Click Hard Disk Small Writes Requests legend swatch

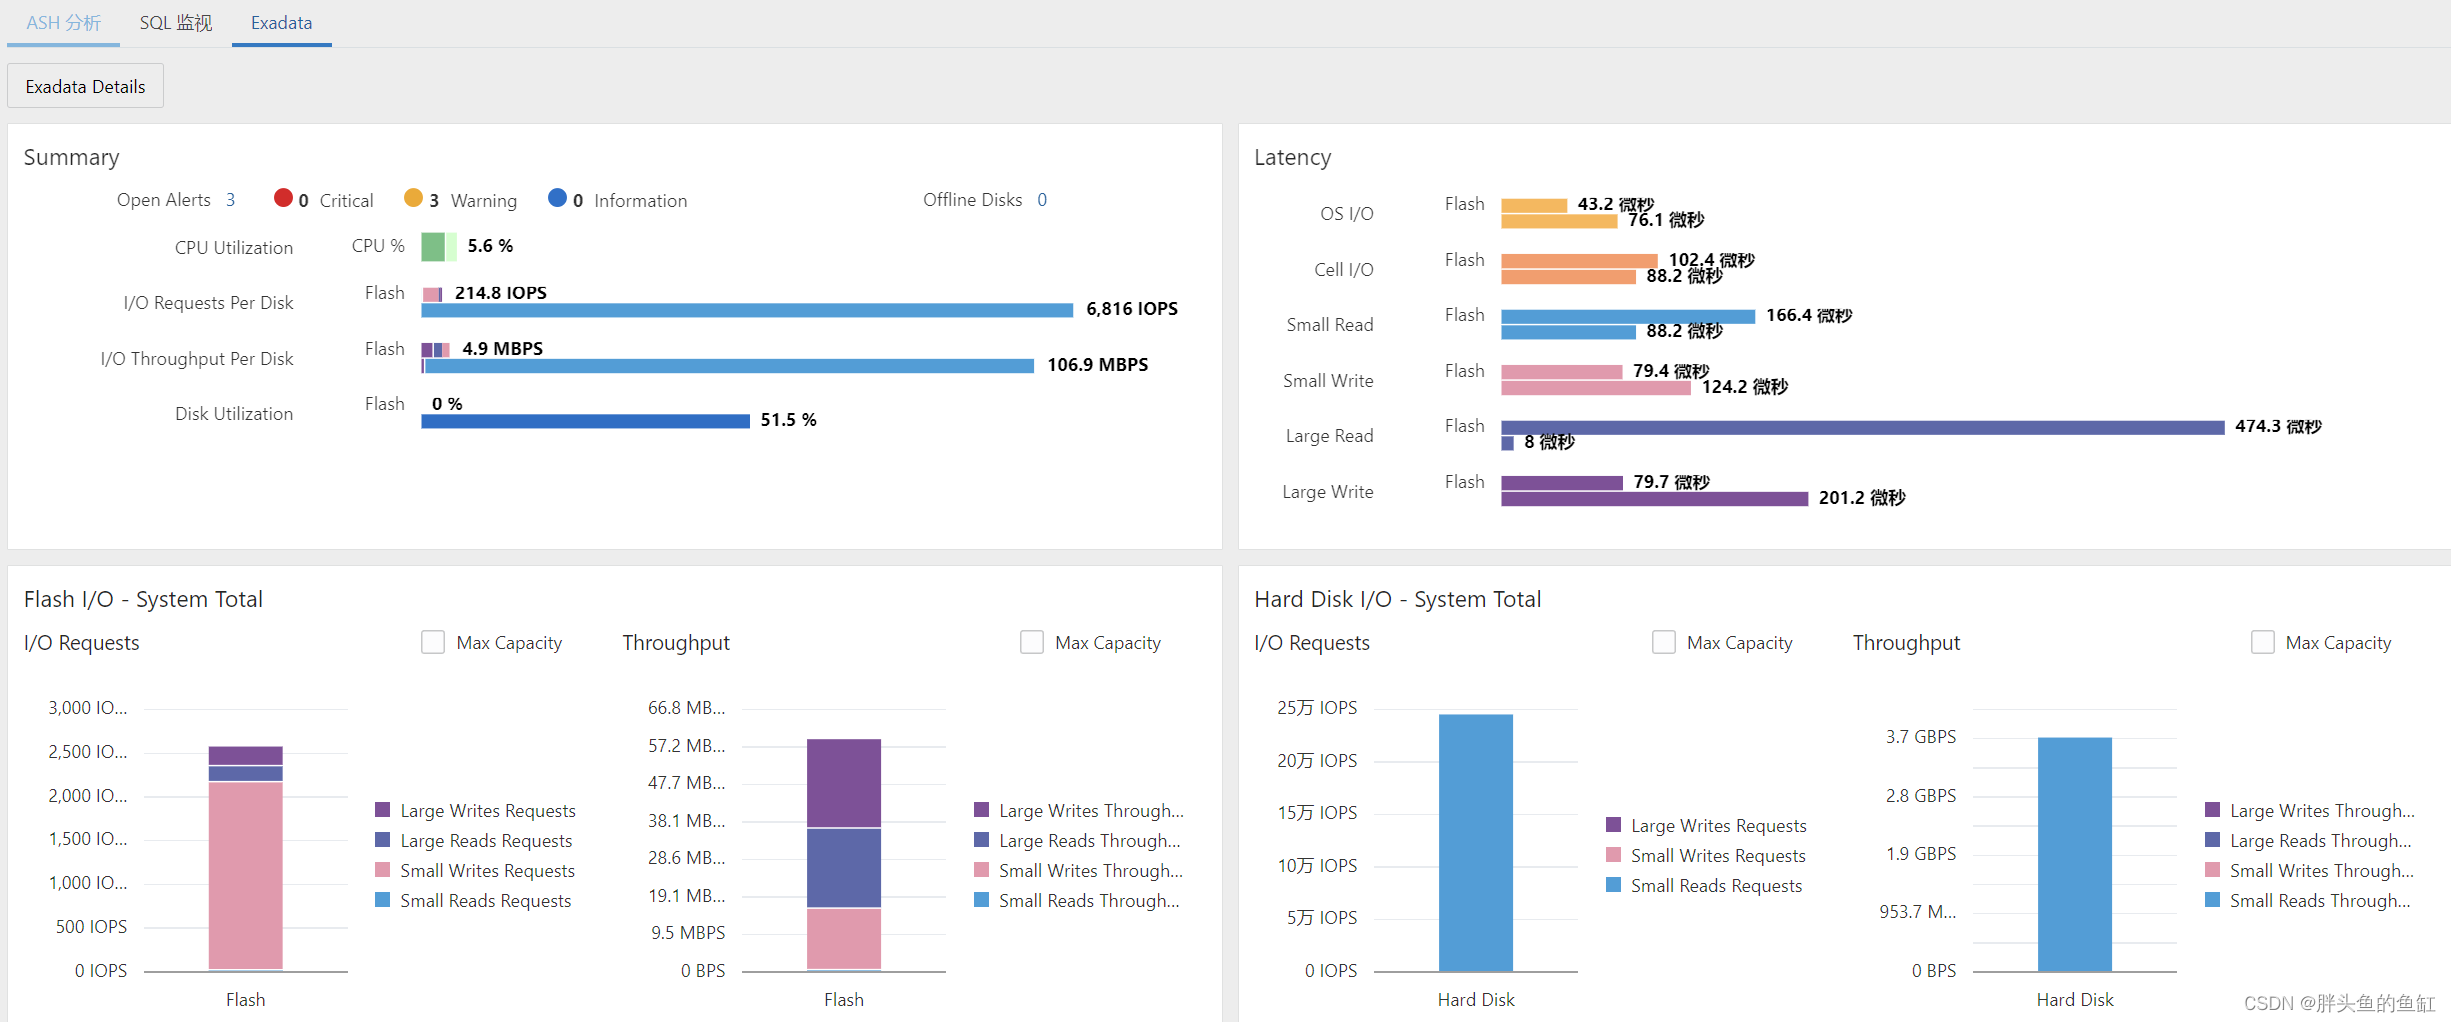click(x=1613, y=855)
